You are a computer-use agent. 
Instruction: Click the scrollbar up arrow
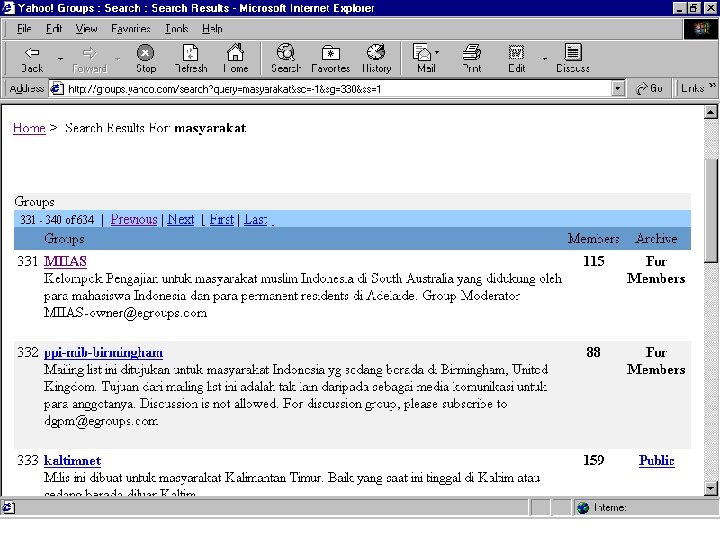(710, 112)
